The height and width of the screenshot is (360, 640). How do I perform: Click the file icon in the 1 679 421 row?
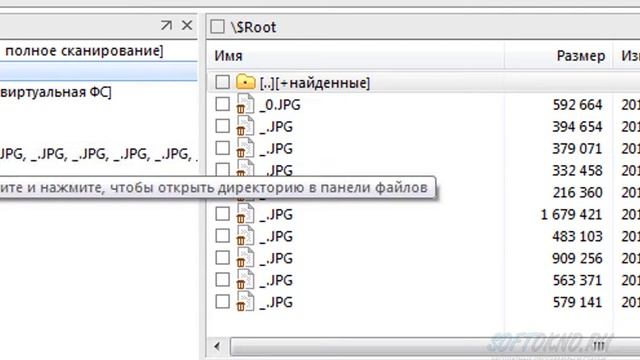pyautogui.click(x=245, y=214)
